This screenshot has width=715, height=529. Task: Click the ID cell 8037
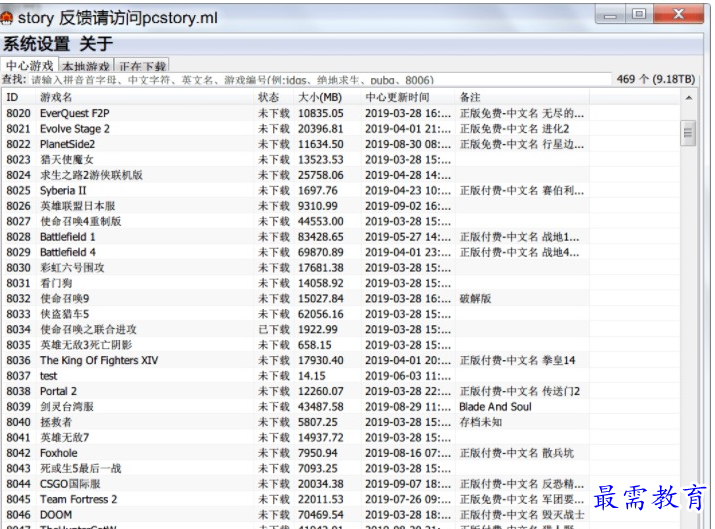click(18, 376)
